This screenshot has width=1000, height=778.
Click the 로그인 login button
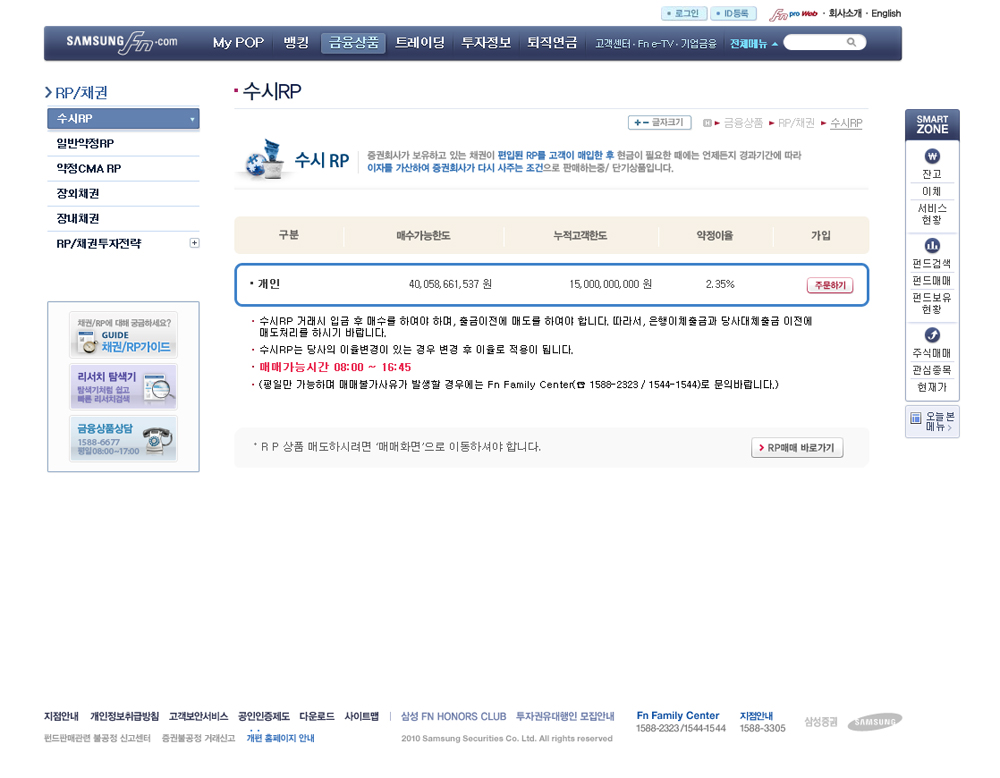[x=684, y=14]
